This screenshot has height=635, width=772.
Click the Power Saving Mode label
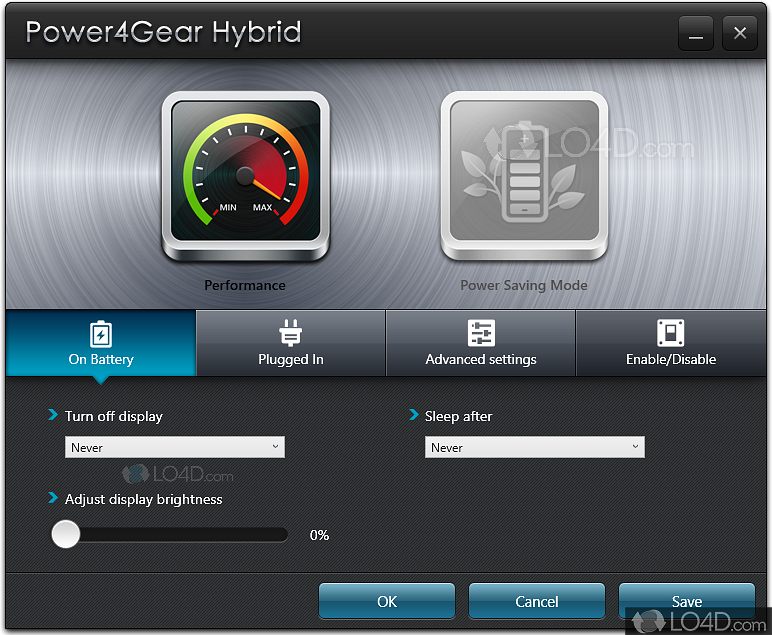[x=524, y=286]
